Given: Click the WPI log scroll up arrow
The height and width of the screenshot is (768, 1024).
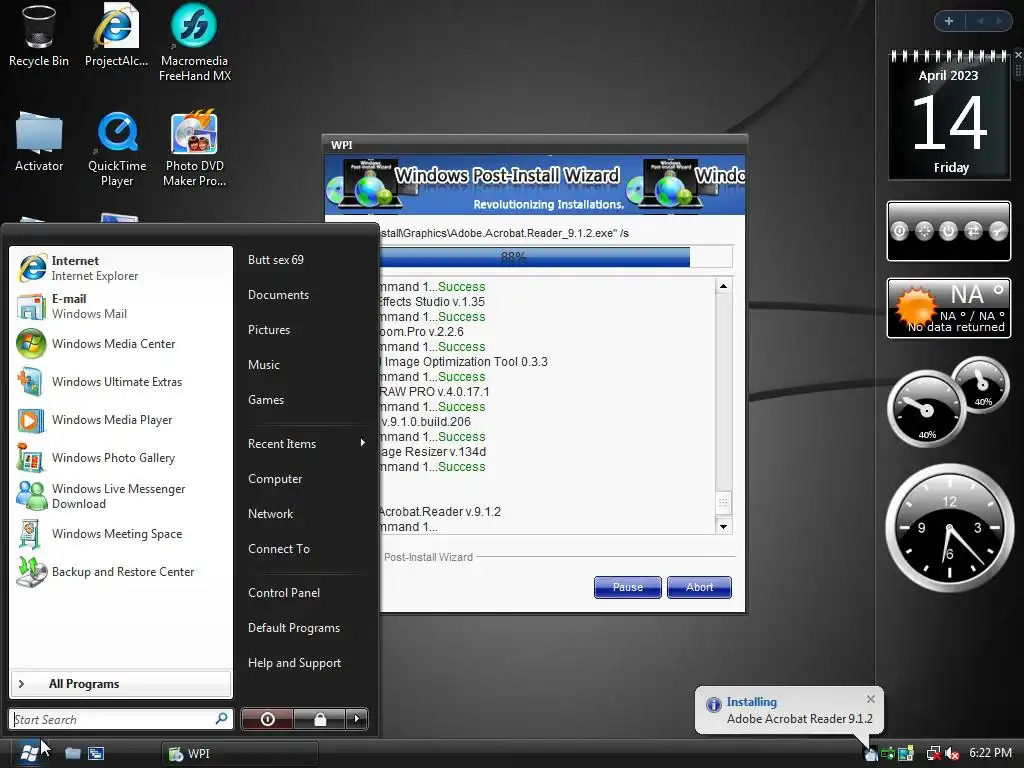Looking at the screenshot, I should (723, 286).
